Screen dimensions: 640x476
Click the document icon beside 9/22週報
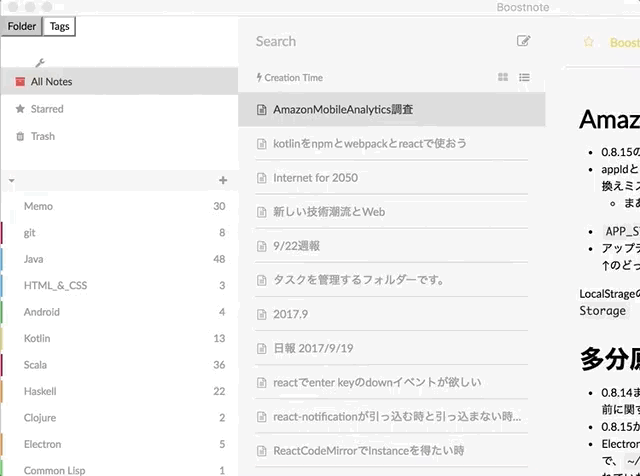pos(262,246)
